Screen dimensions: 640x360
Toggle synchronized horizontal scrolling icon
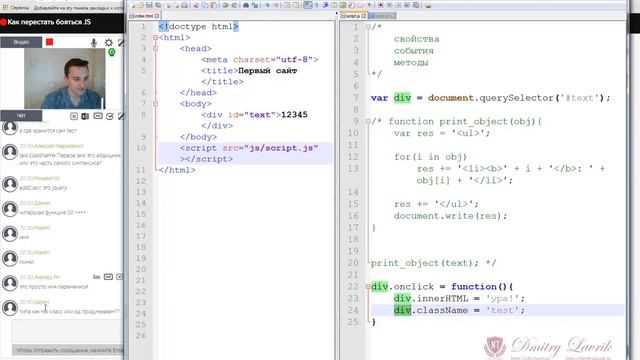[296, 5]
